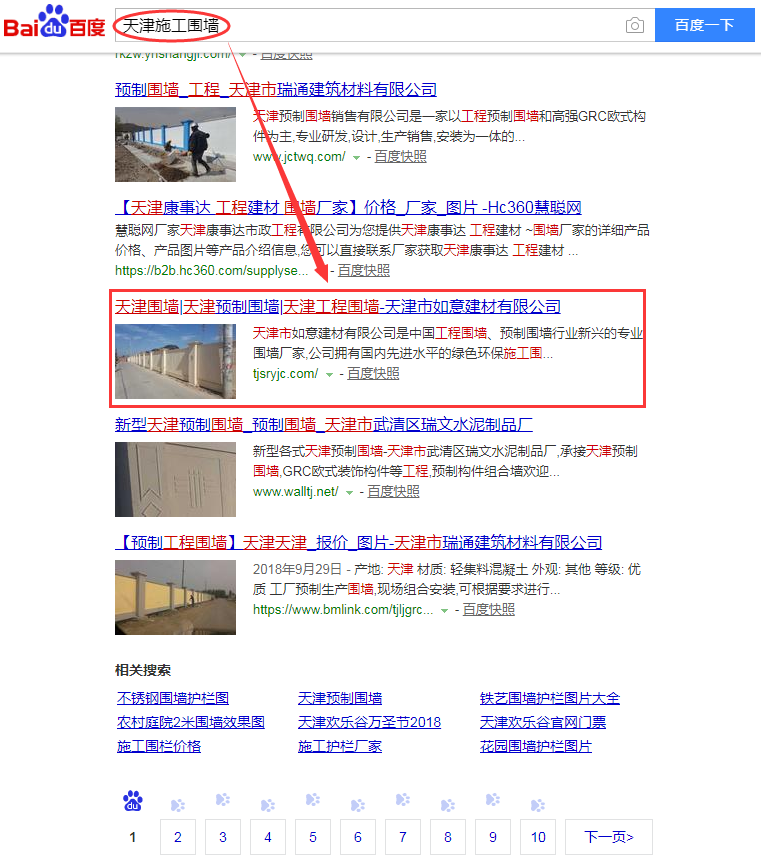Go to results page 9
The width and height of the screenshot is (761, 864).
493,837
